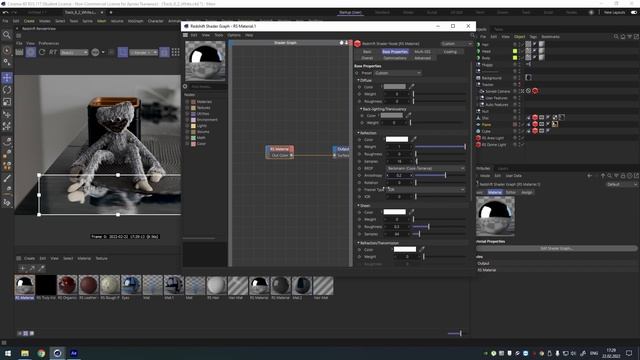The height and width of the screenshot is (360, 640).
Task: Click the Redshift tag on Plane object
Action: (x=535, y=124)
